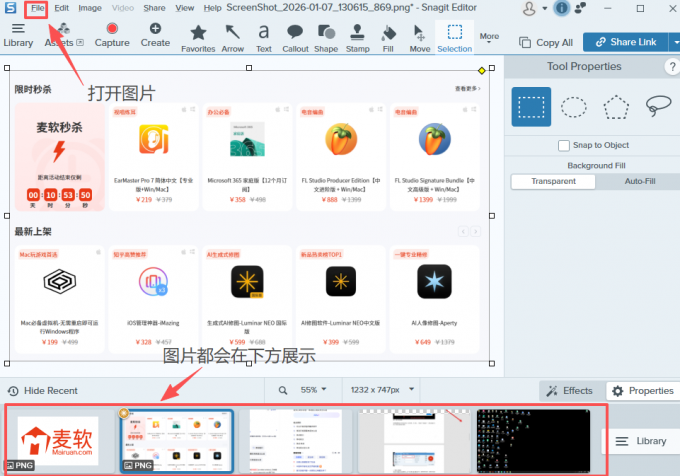Open the Help menu
This screenshot has height=476, width=680.
click(212, 8)
